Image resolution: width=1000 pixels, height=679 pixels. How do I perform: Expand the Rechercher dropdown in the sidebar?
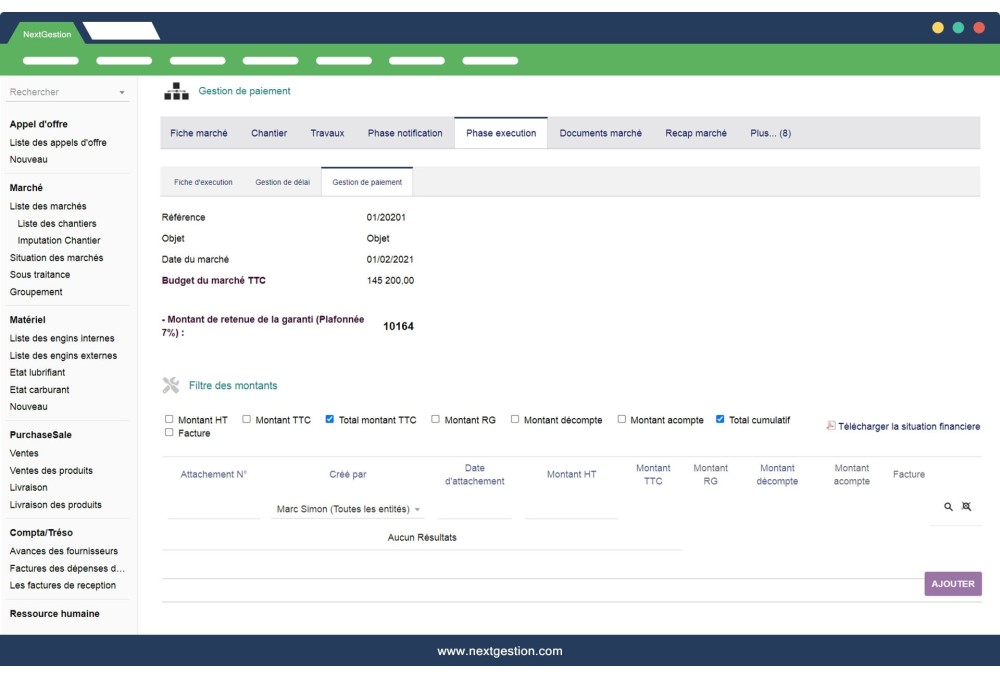point(122,91)
